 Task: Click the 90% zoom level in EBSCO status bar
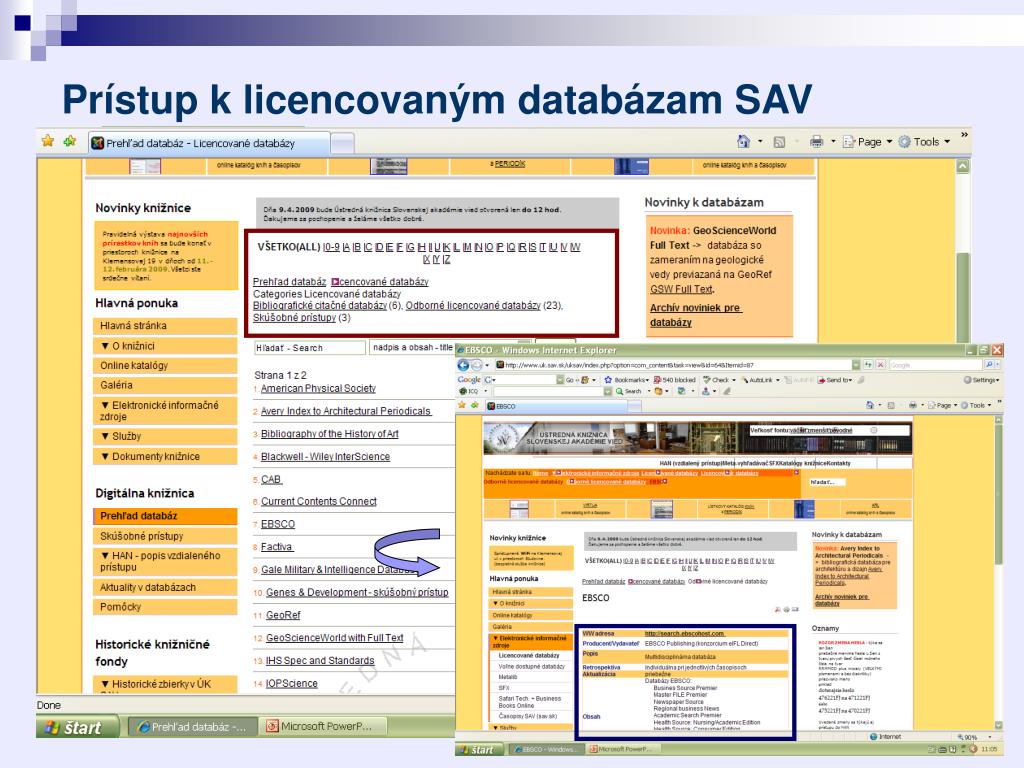tap(974, 737)
